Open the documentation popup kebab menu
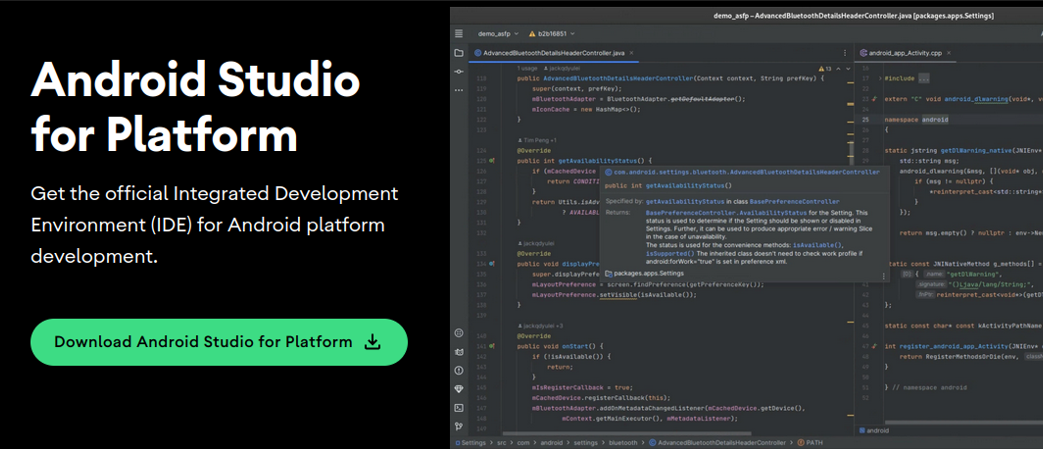The height and width of the screenshot is (449, 1043). 883,275
